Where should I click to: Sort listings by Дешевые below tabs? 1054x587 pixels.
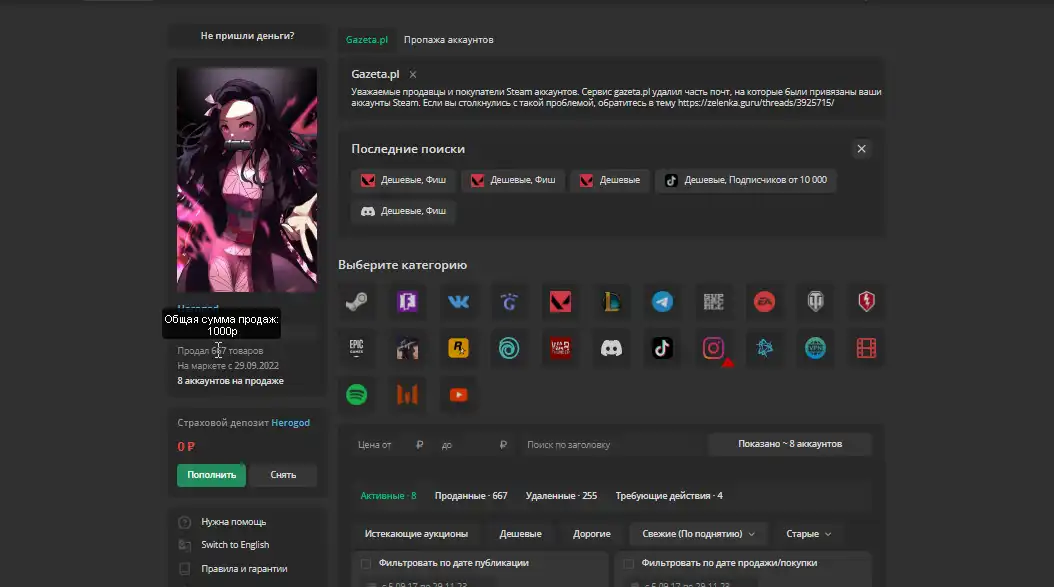[x=520, y=534]
